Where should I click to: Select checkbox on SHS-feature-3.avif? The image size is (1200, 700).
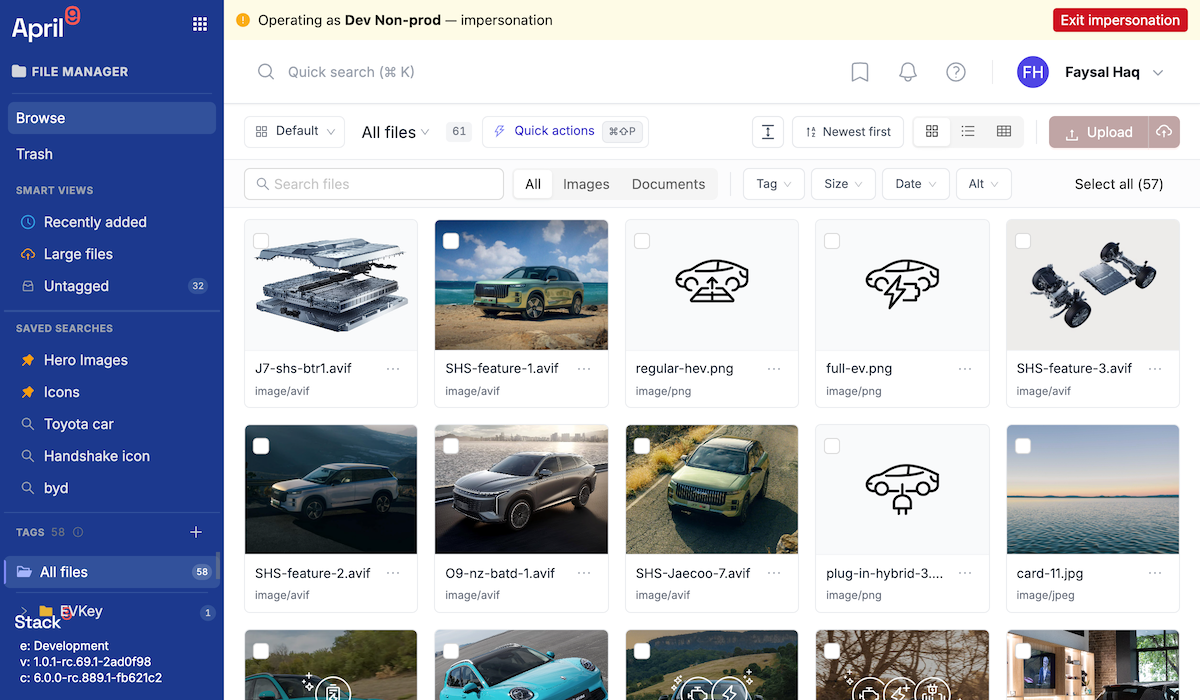1023,241
